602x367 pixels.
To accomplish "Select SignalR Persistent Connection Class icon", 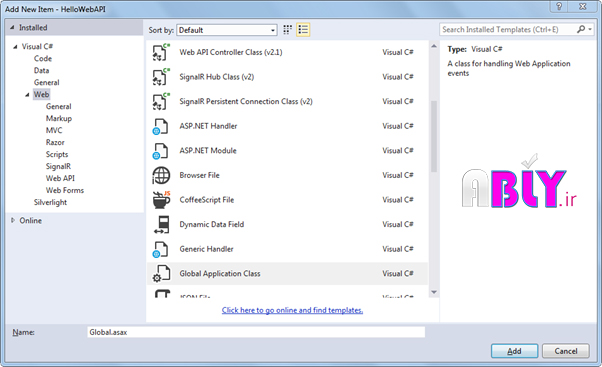I will [x=161, y=101].
